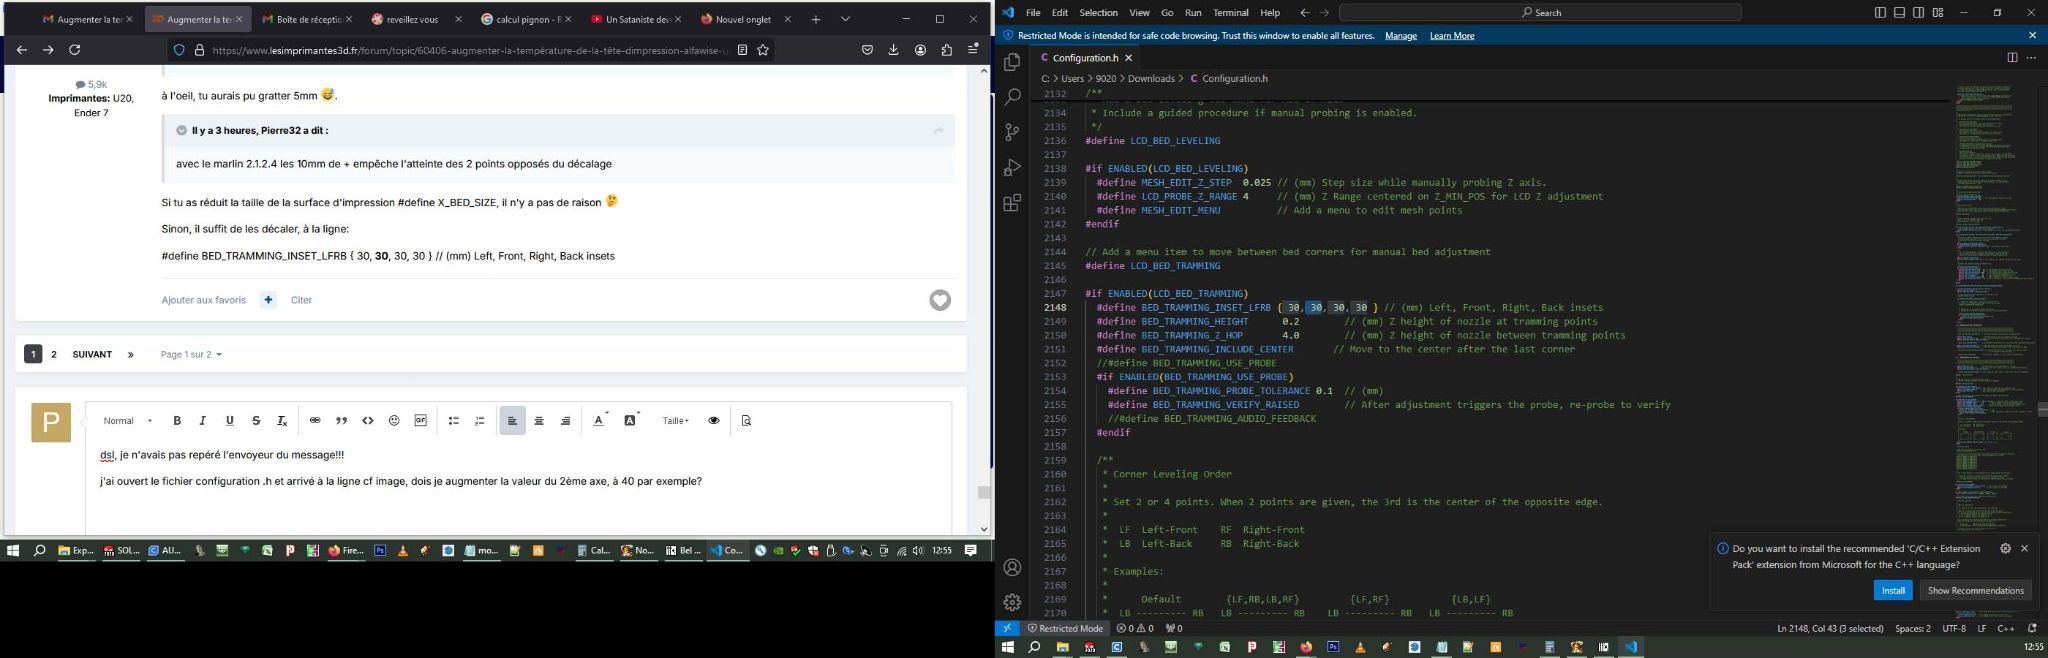Insert numbered list in forum editor
This screenshot has height=658, width=2048.
click(480, 421)
